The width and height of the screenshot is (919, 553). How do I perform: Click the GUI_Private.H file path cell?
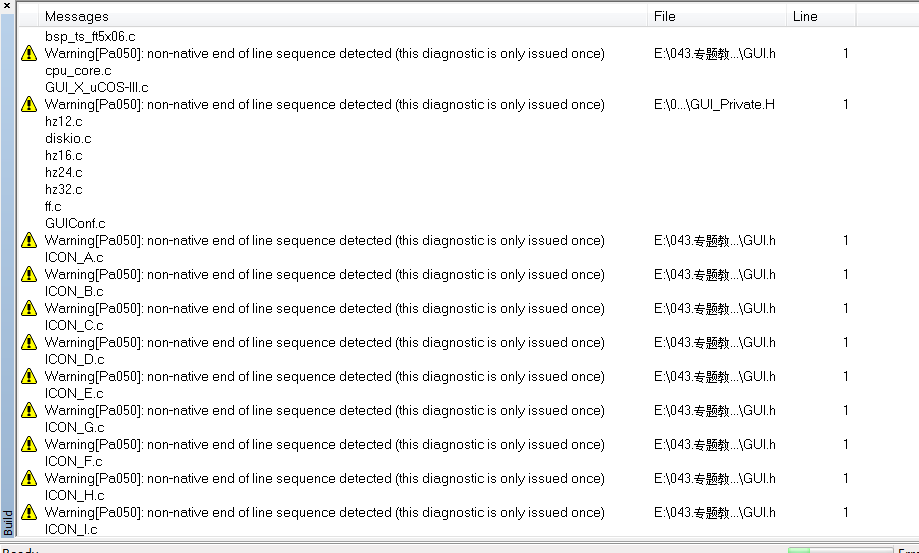coord(714,104)
